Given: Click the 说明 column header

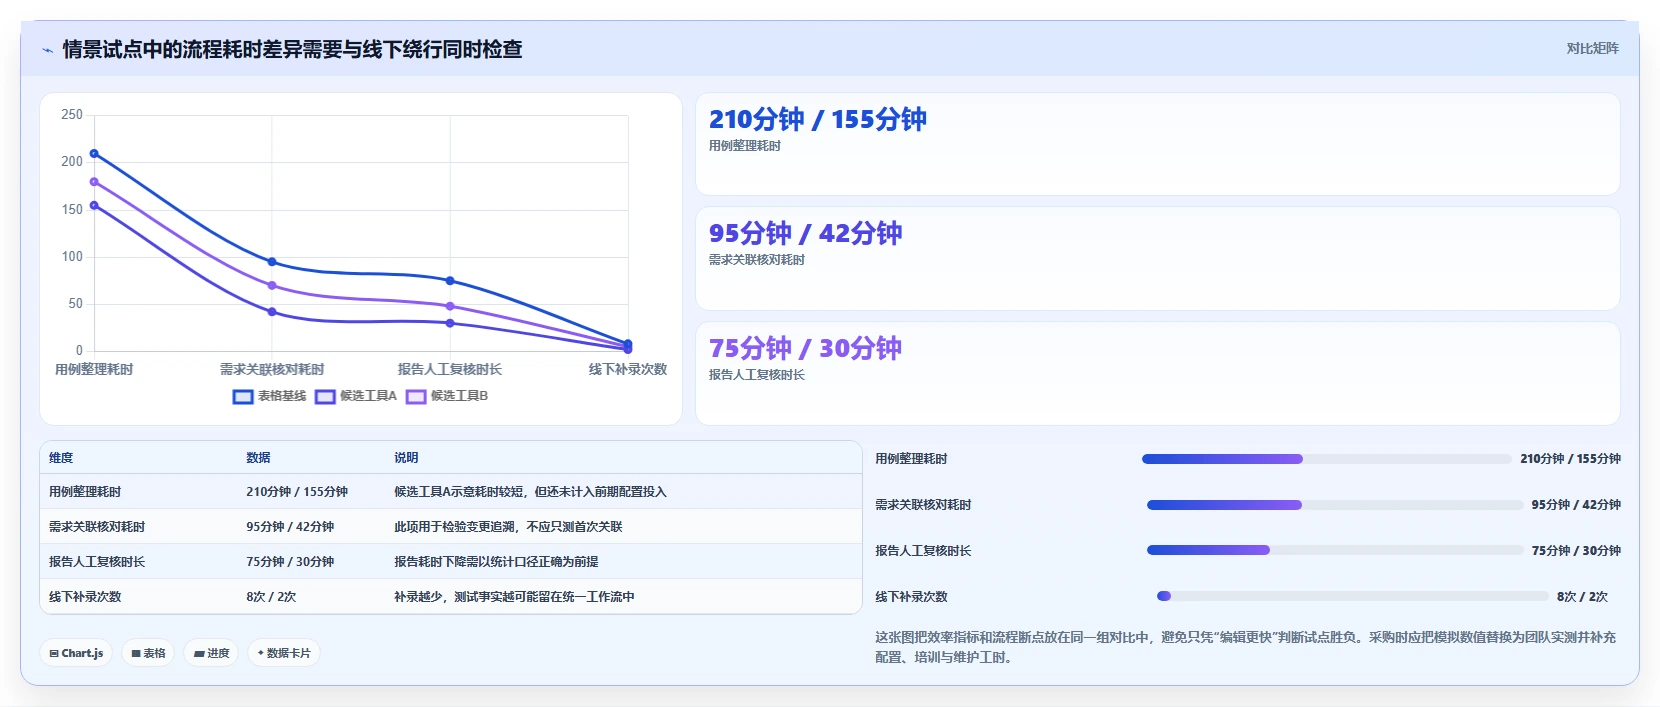Looking at the screenshot, I should [406, 458].
